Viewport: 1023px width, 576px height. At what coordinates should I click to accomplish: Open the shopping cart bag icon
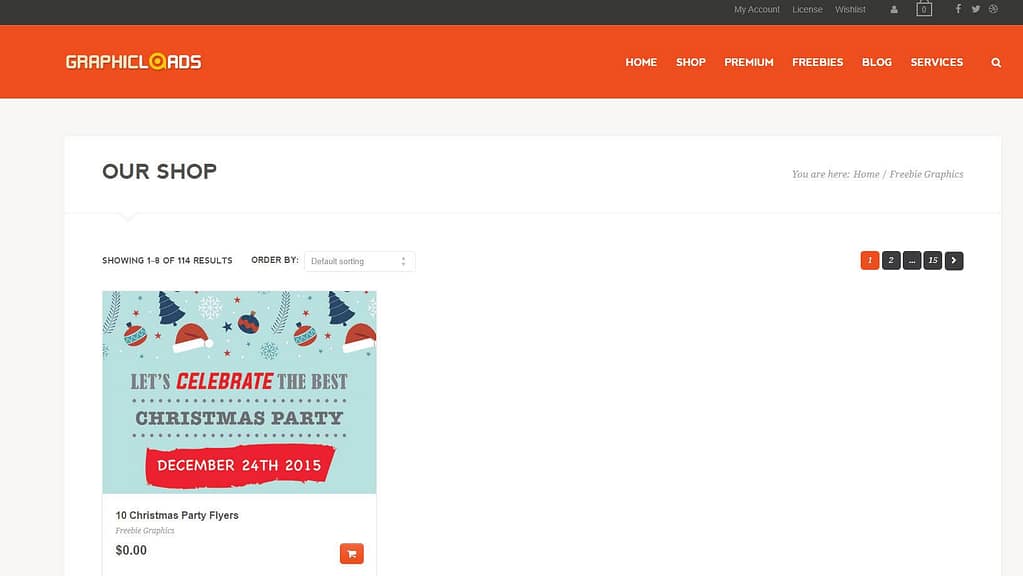[x=924, y=9]
